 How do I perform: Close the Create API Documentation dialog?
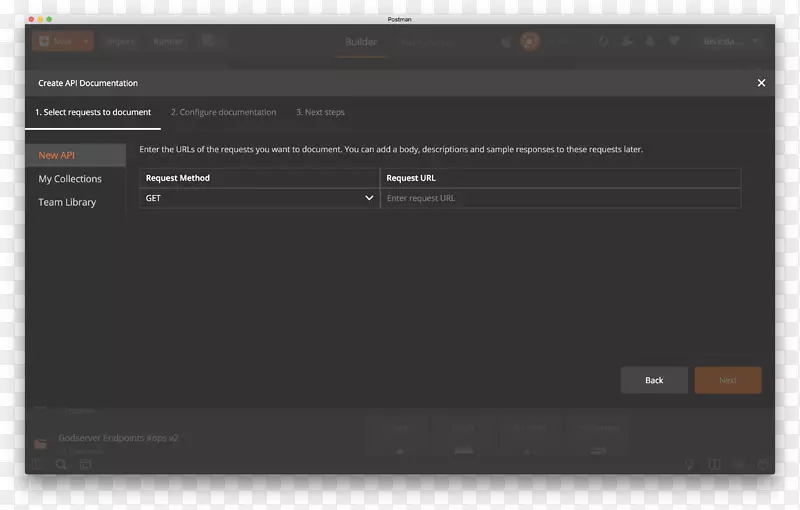[x=761, y=83]
